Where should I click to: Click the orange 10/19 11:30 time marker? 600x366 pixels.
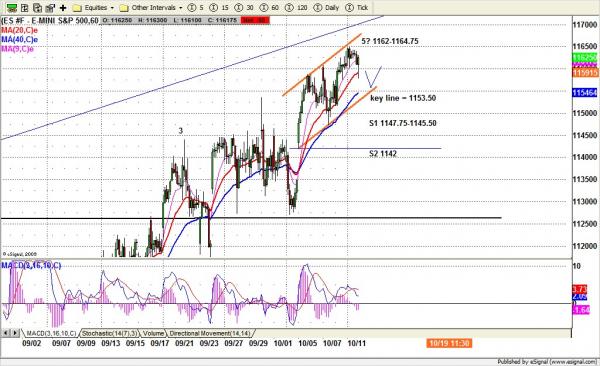point(449,343)
